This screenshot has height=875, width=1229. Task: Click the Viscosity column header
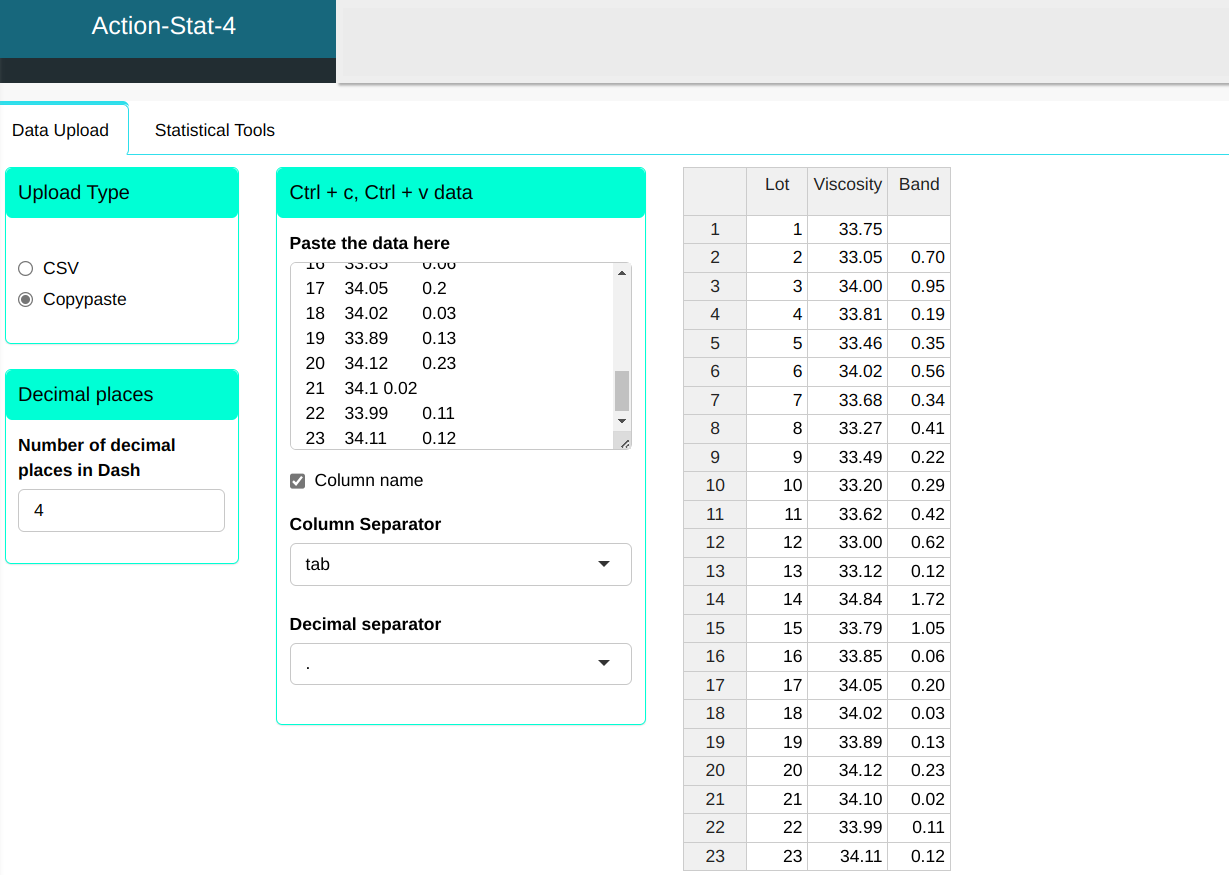point(847,184)
